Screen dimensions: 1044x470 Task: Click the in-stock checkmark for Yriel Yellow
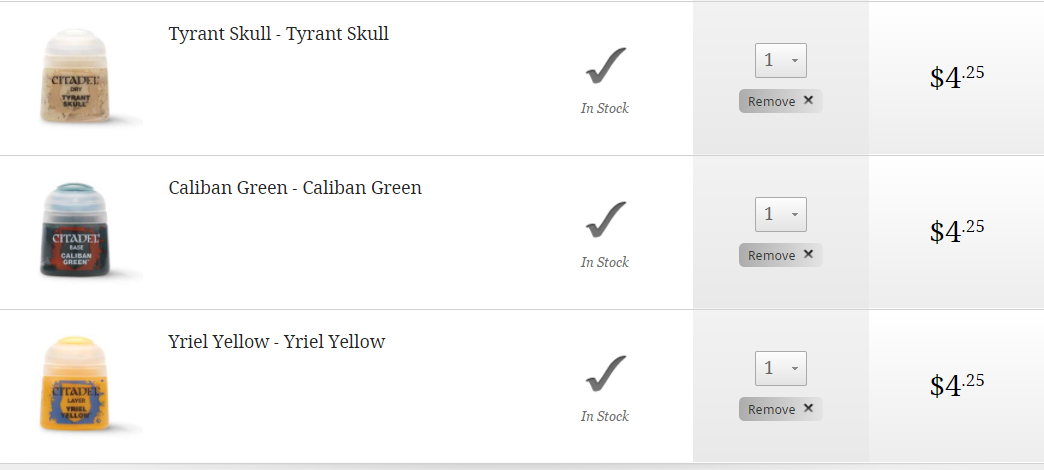(x=605, y=374)
